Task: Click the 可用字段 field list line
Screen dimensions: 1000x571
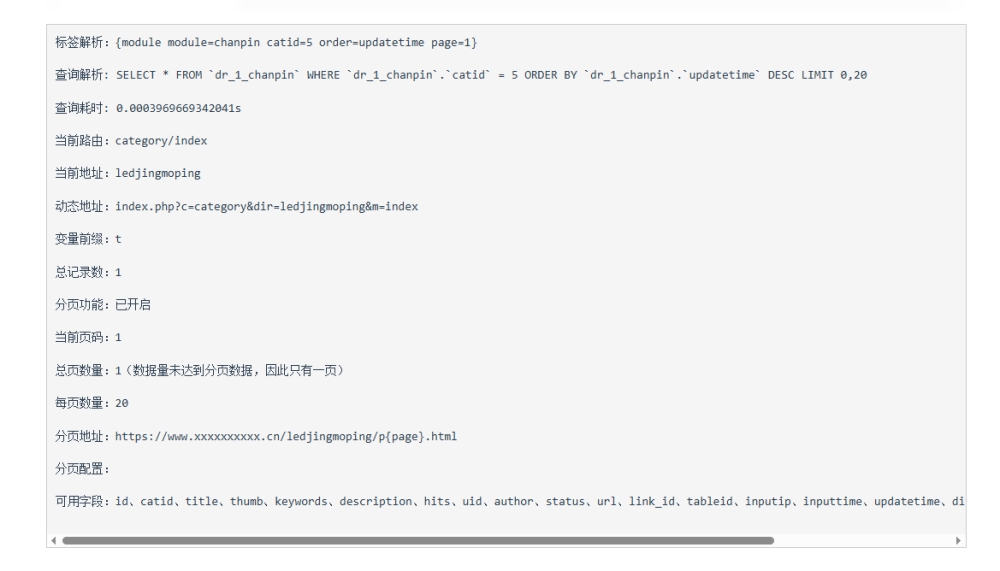Action: click(x=510, y=501)
